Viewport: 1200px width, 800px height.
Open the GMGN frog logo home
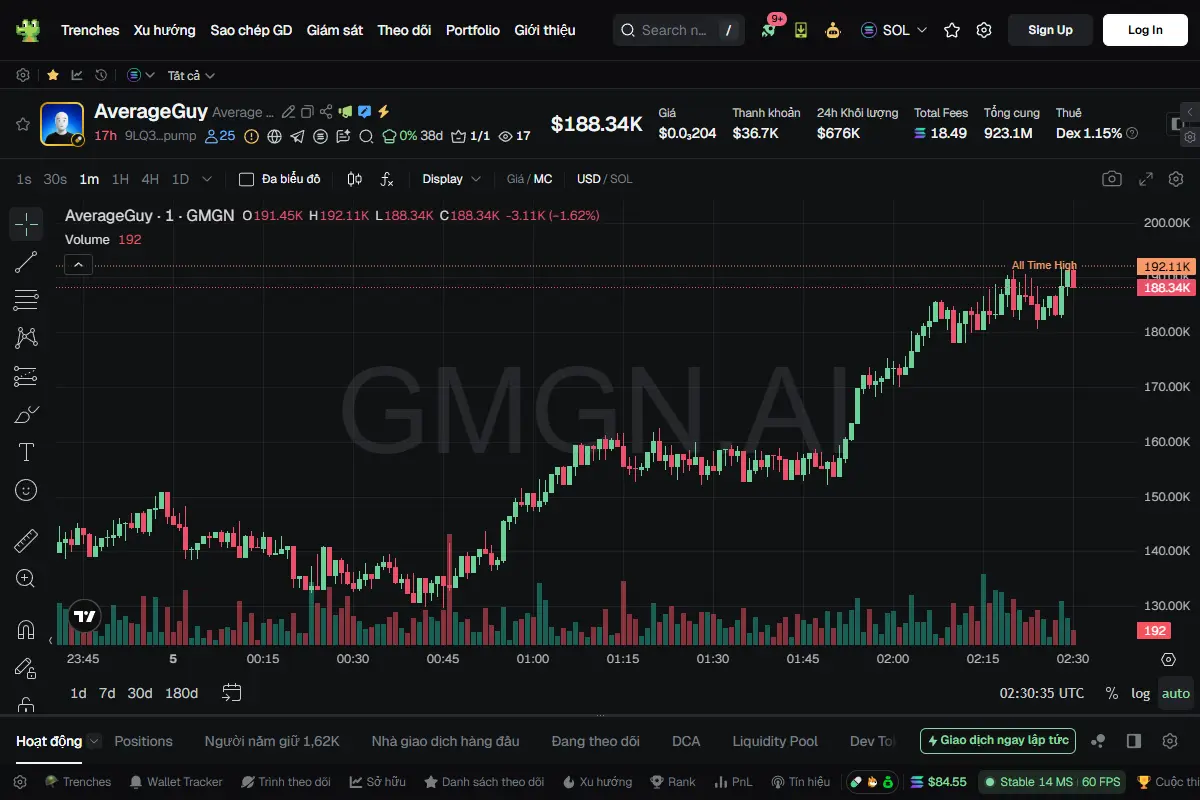tap(28, 30)
